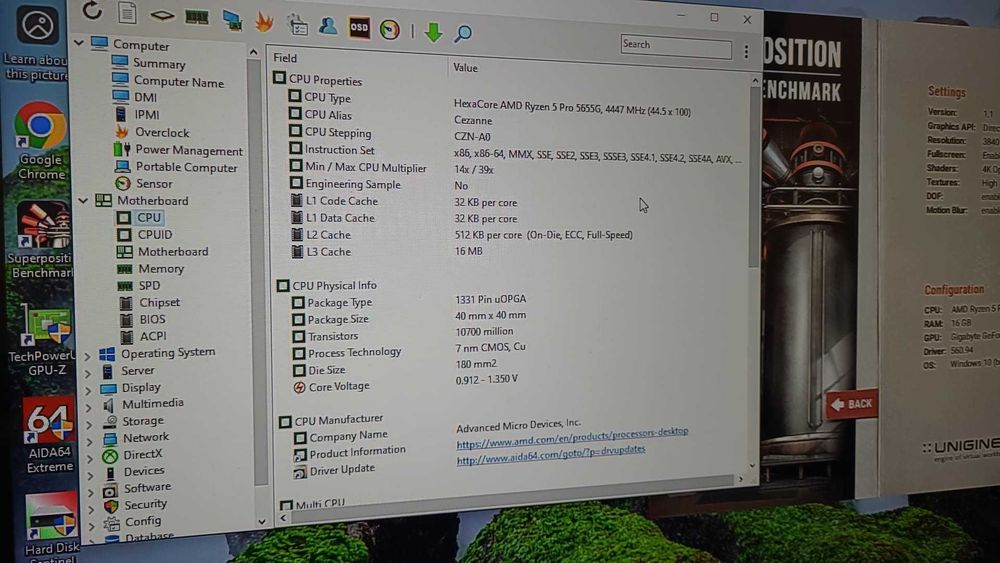Select Memory under Motherboard
The image size is (1000, 563).
(x=161, y=268)
